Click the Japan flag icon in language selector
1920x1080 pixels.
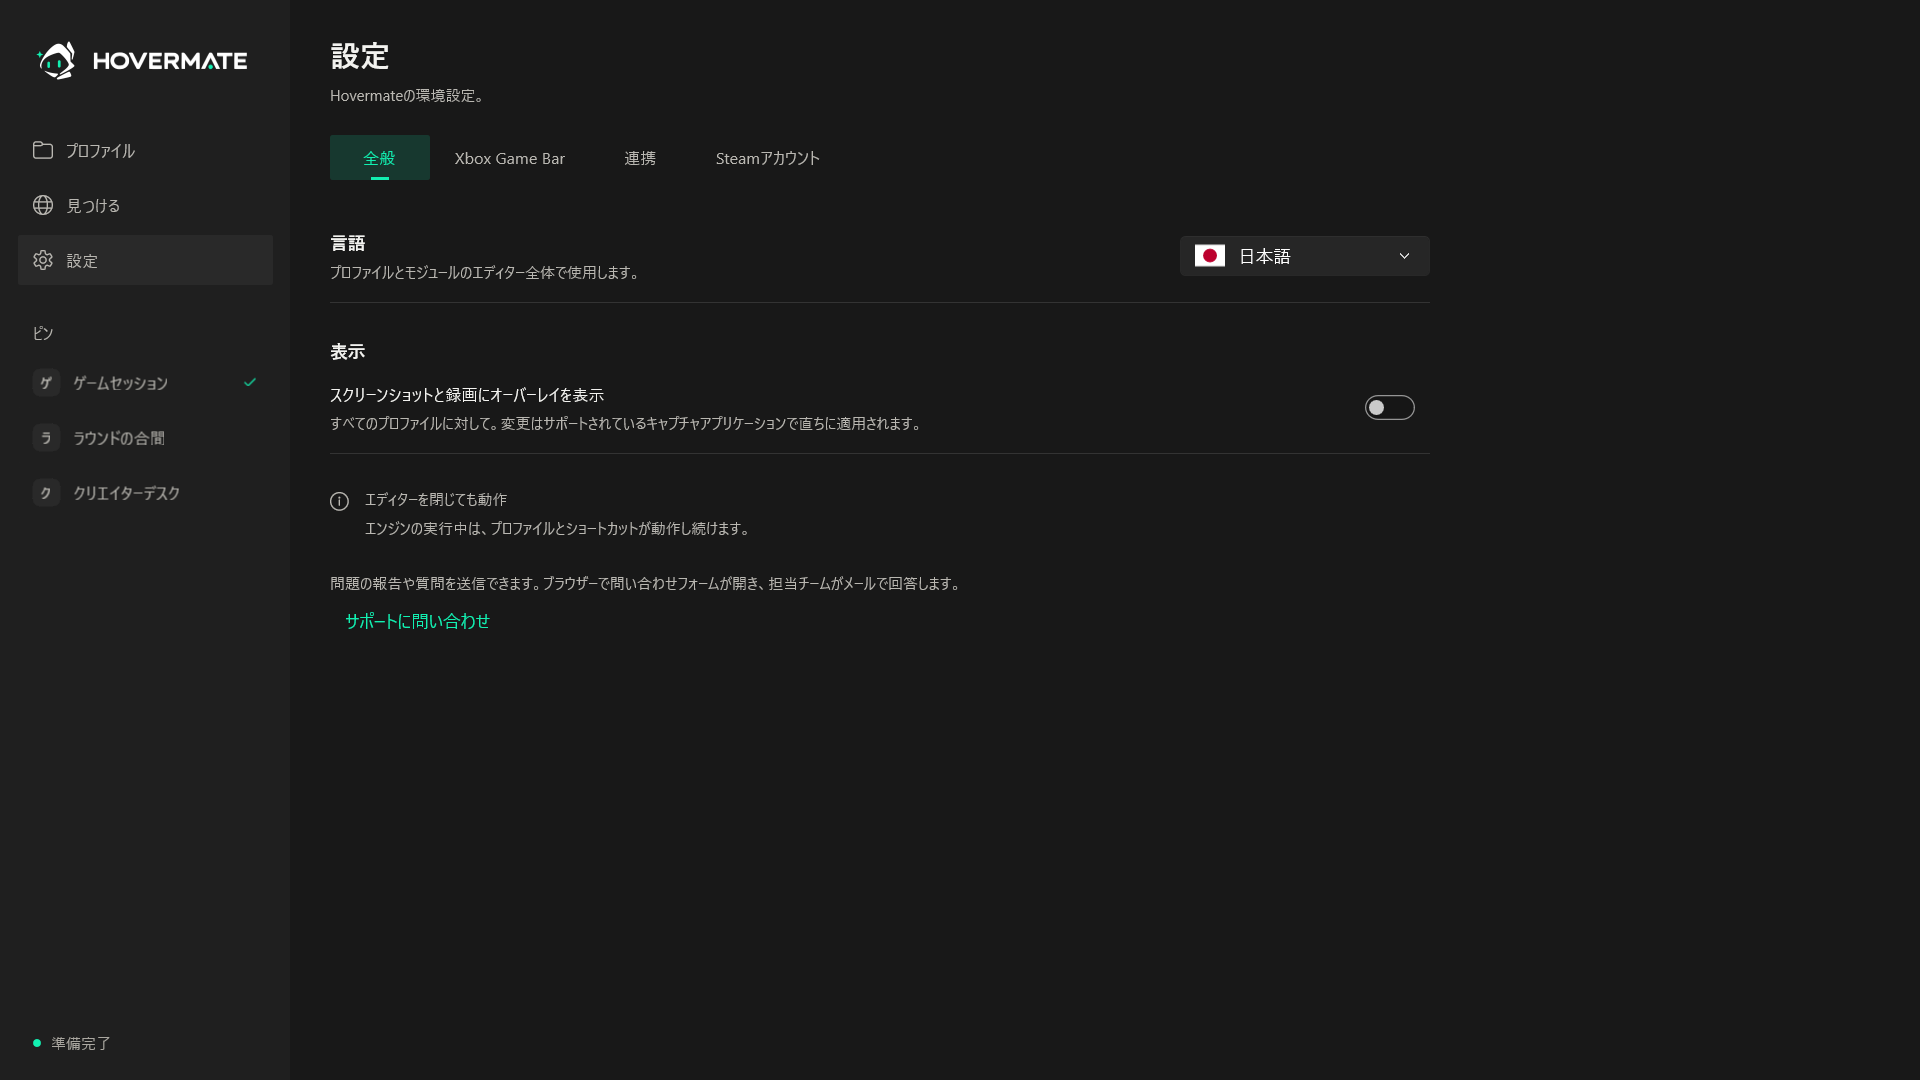(x=1210, y=256)
